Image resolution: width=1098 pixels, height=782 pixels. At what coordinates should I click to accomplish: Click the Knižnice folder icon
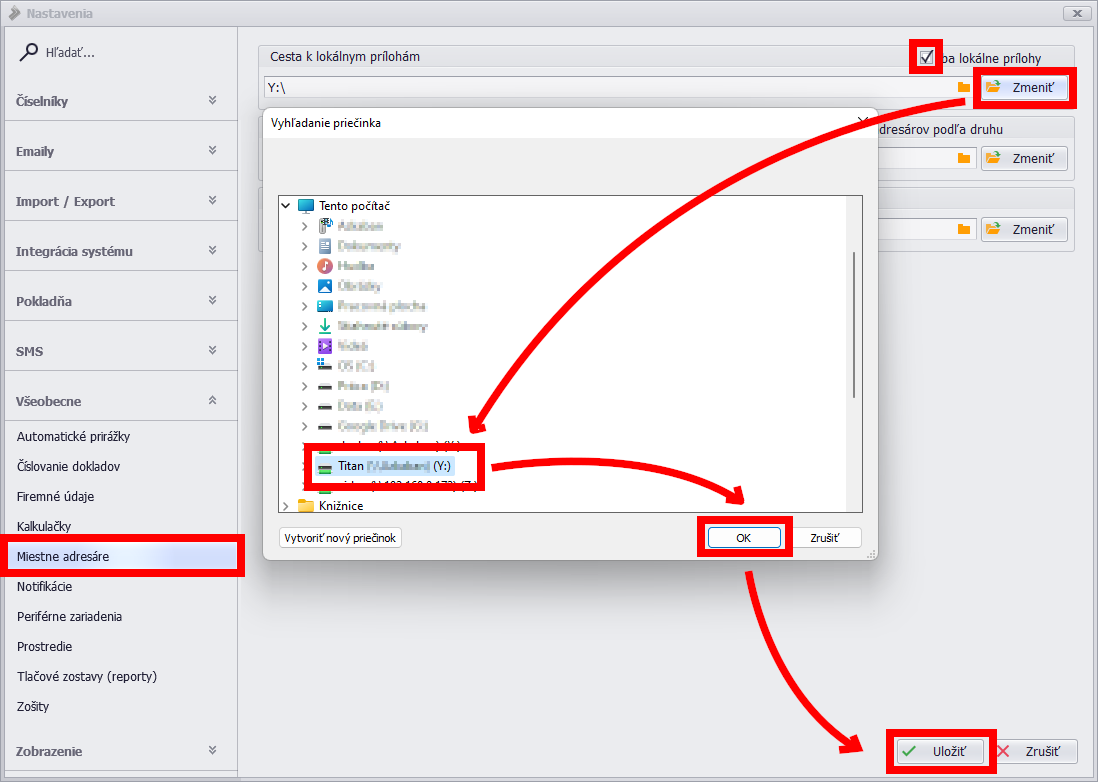[306, 506]
